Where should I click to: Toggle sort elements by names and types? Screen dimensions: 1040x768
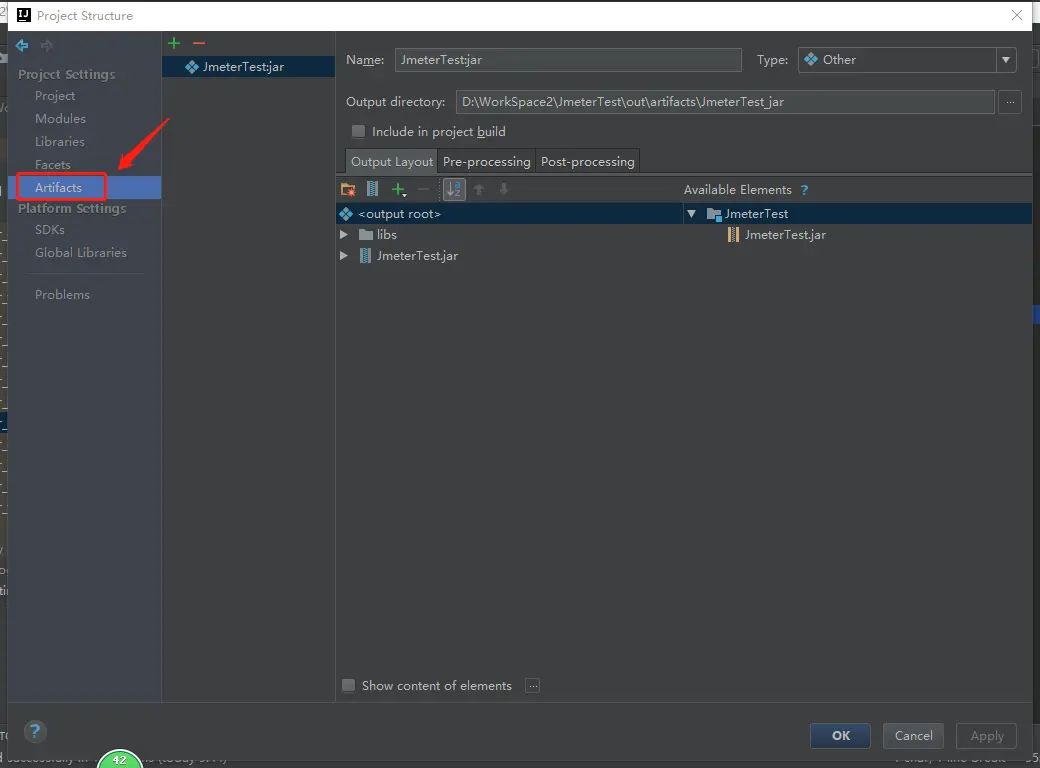[x=454, y=190]
